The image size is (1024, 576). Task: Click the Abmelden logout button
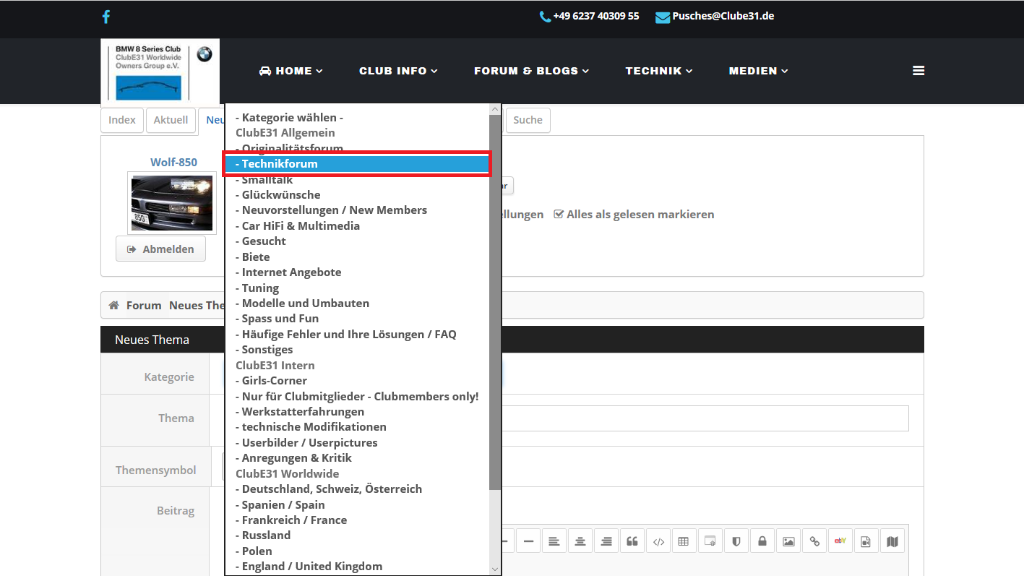160,249
